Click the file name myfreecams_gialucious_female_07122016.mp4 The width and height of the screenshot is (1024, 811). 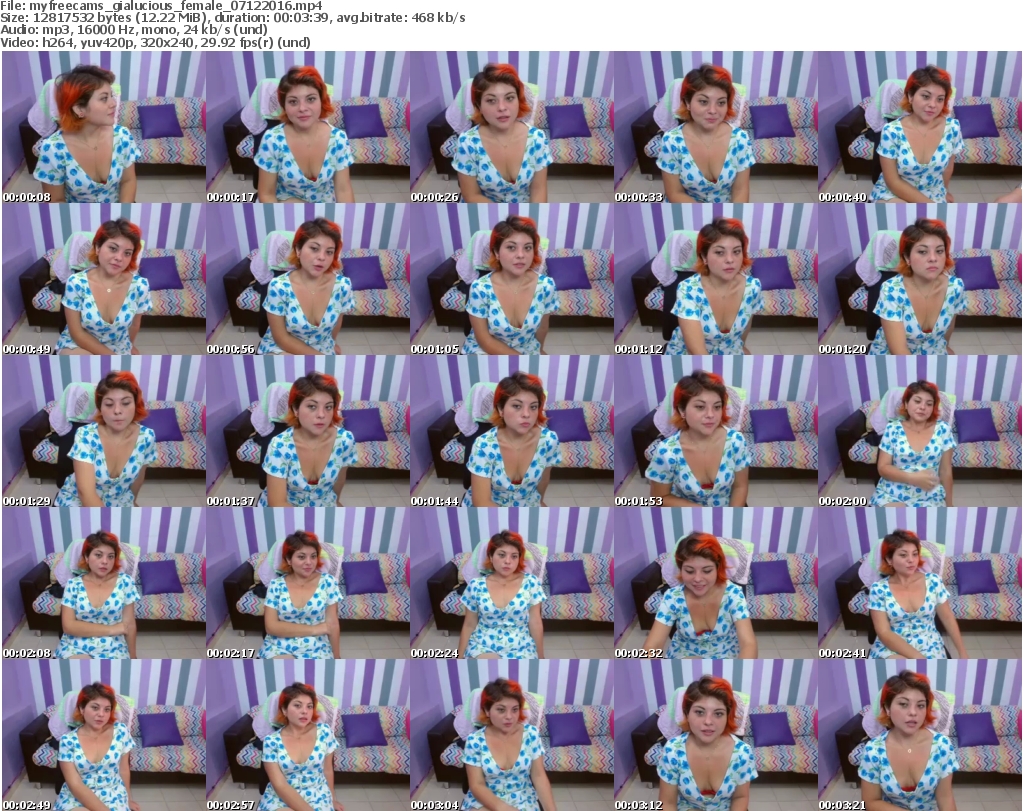tap(176, 6)
